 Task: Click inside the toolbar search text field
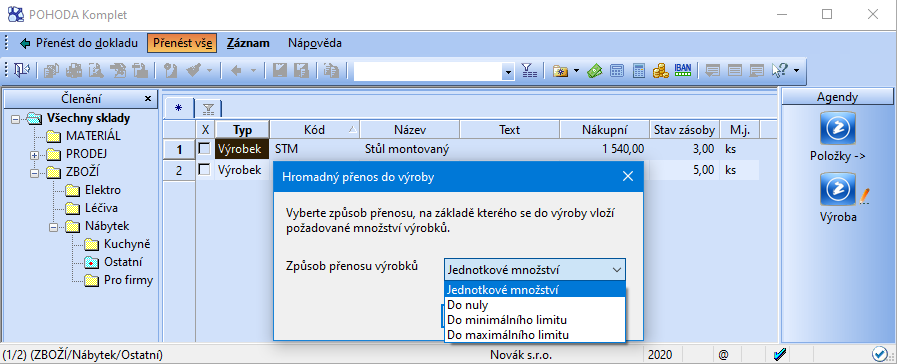click(427, 72)
